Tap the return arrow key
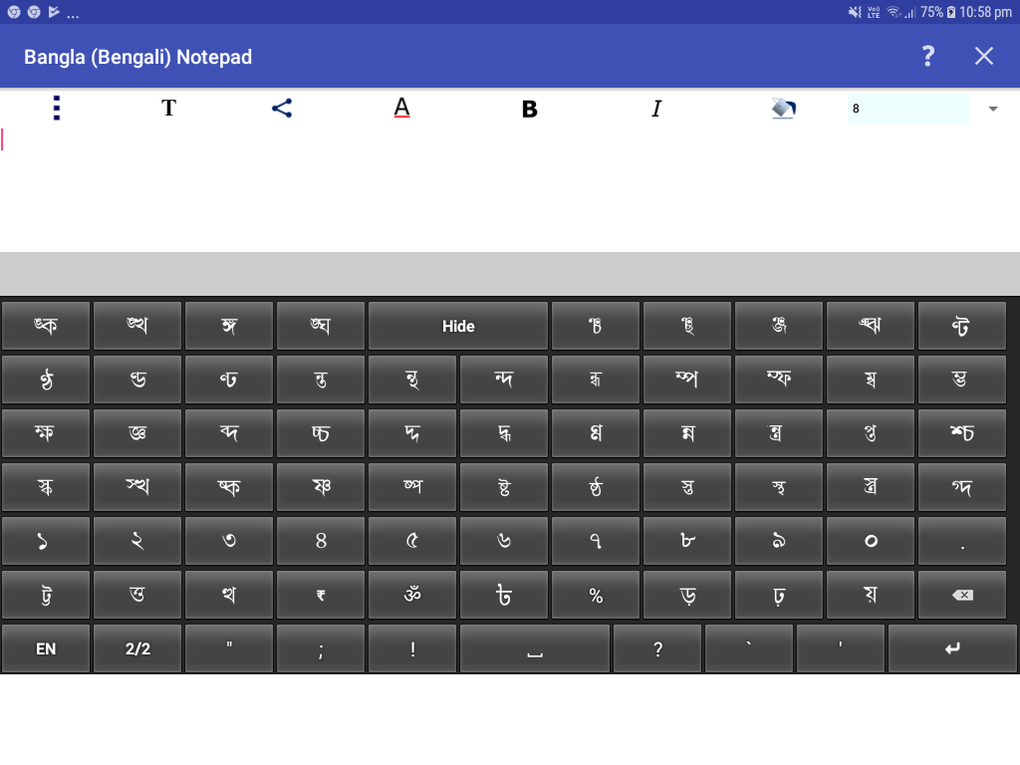1020x765 pixels. point(952,649)
